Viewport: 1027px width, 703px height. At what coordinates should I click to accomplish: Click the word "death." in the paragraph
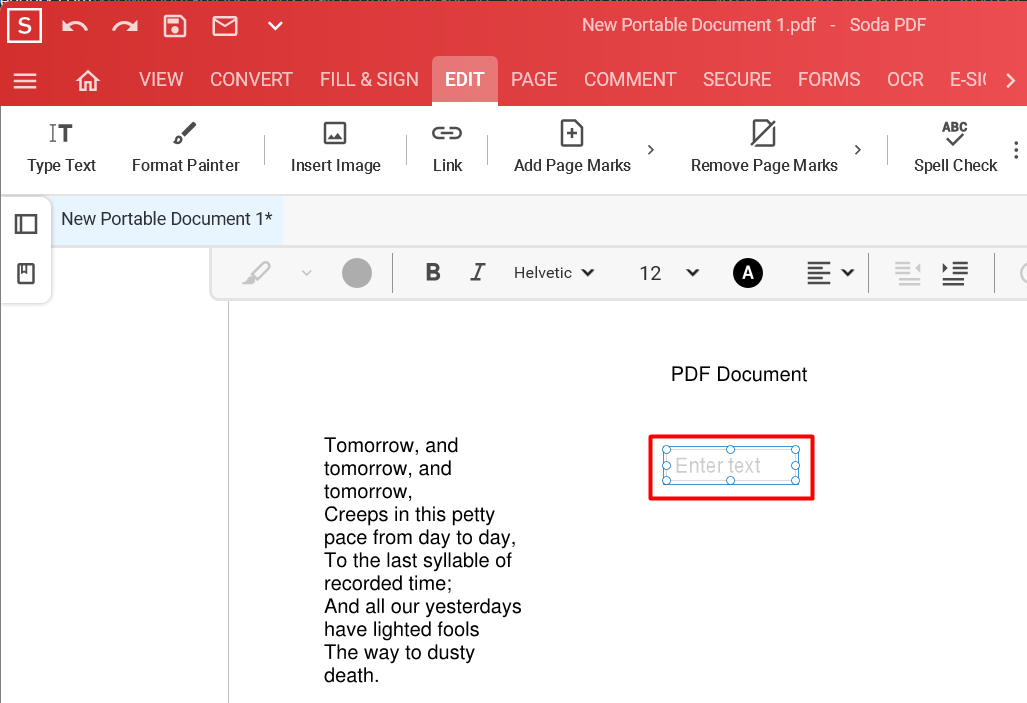coord(352,675)
